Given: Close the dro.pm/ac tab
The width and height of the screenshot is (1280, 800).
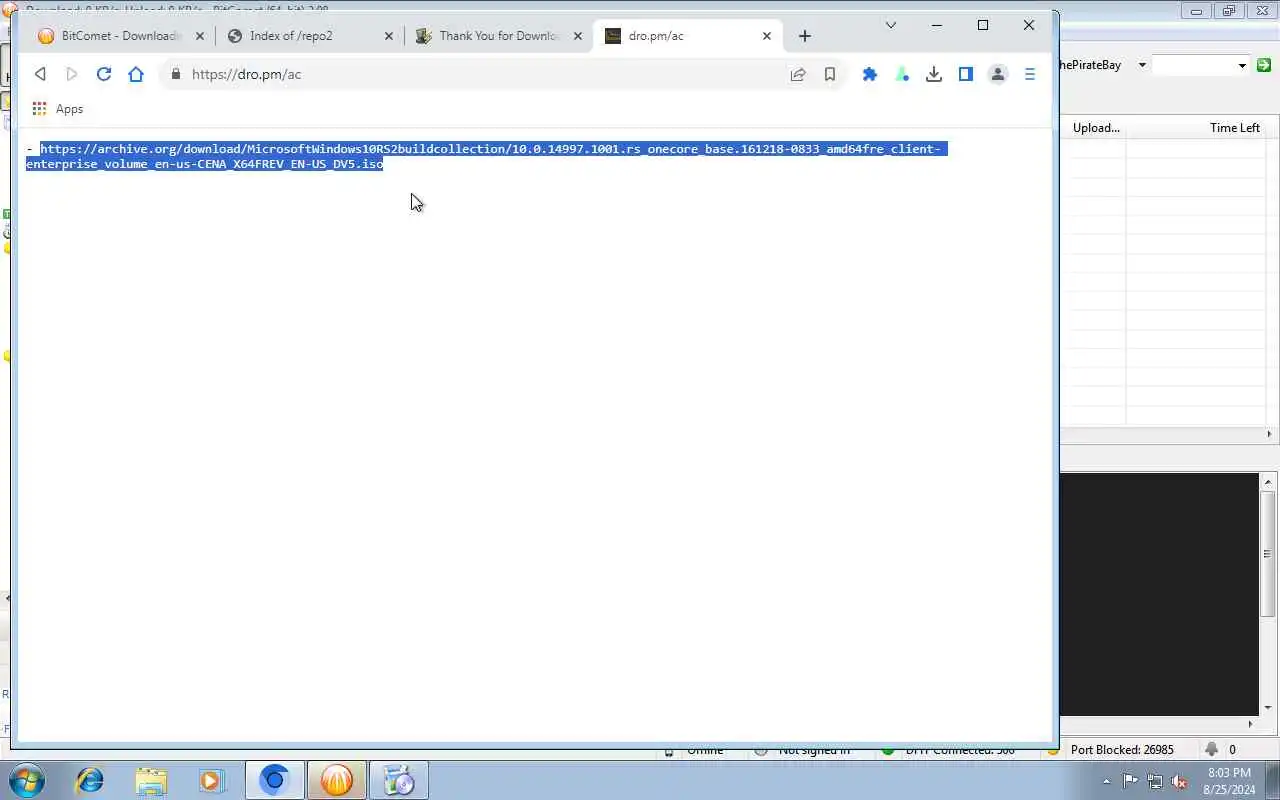Looking at the screenshot, I should (767, 36).
